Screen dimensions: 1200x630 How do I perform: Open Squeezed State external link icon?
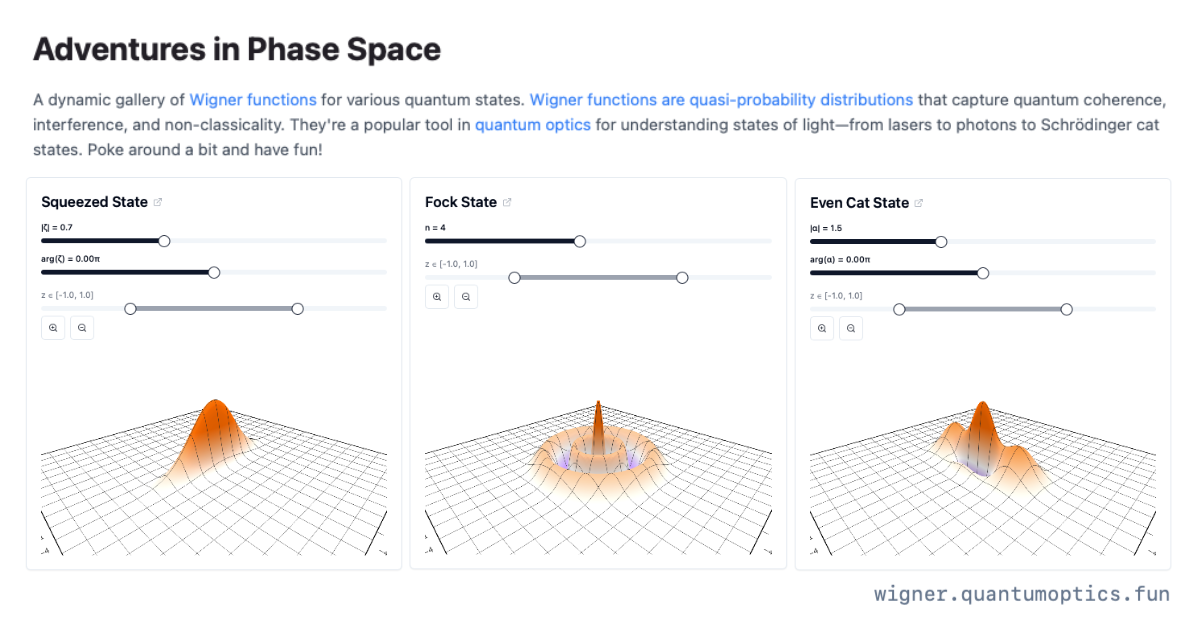[x=158, y=202]
